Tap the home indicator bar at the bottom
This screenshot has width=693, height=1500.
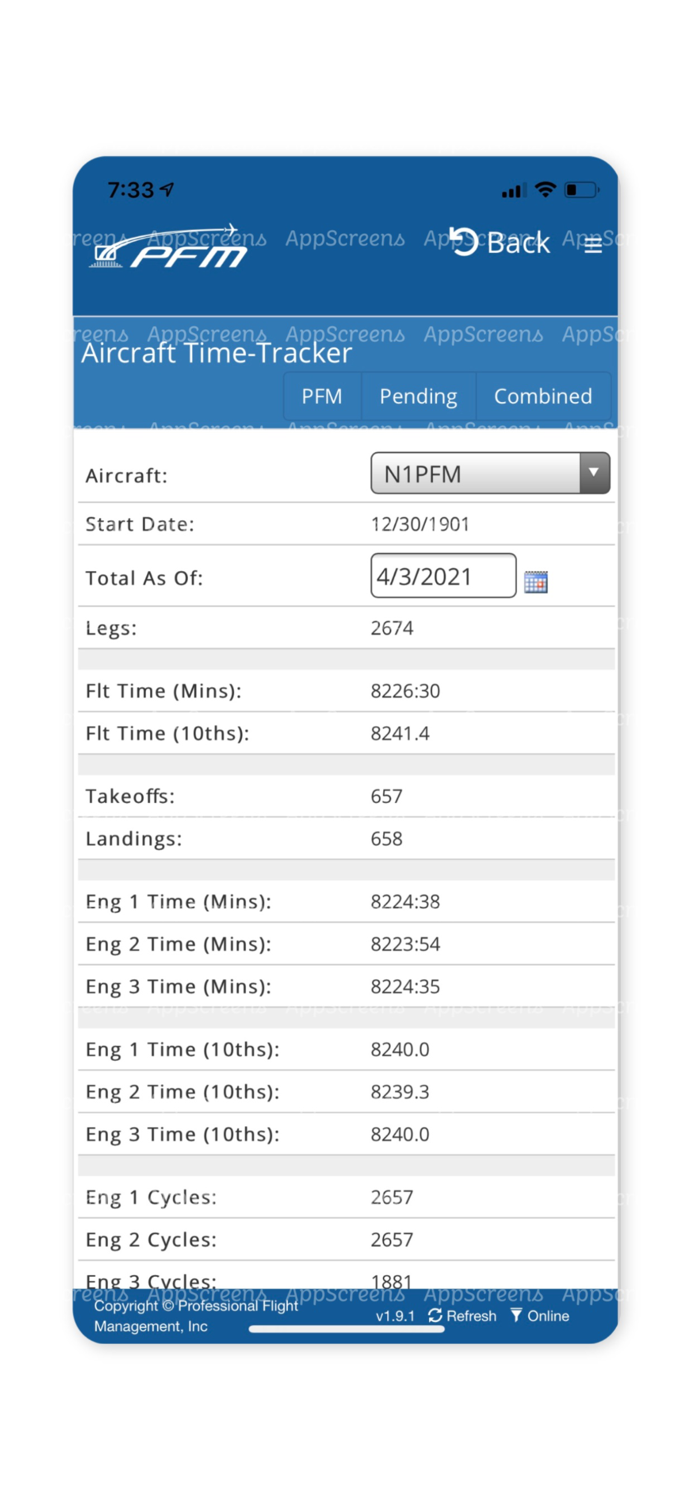345,1330
